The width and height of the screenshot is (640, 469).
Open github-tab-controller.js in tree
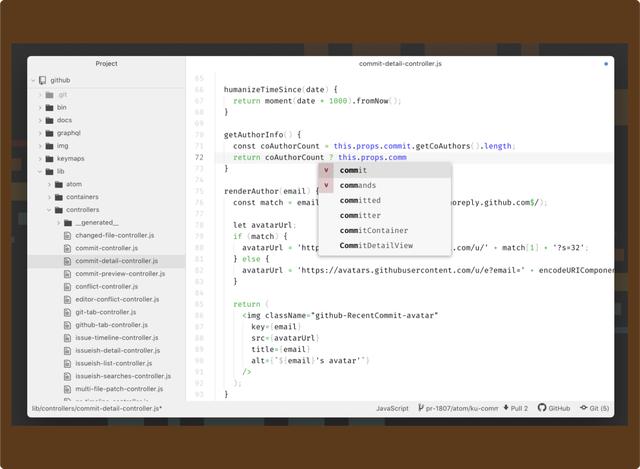pos(111,325)
